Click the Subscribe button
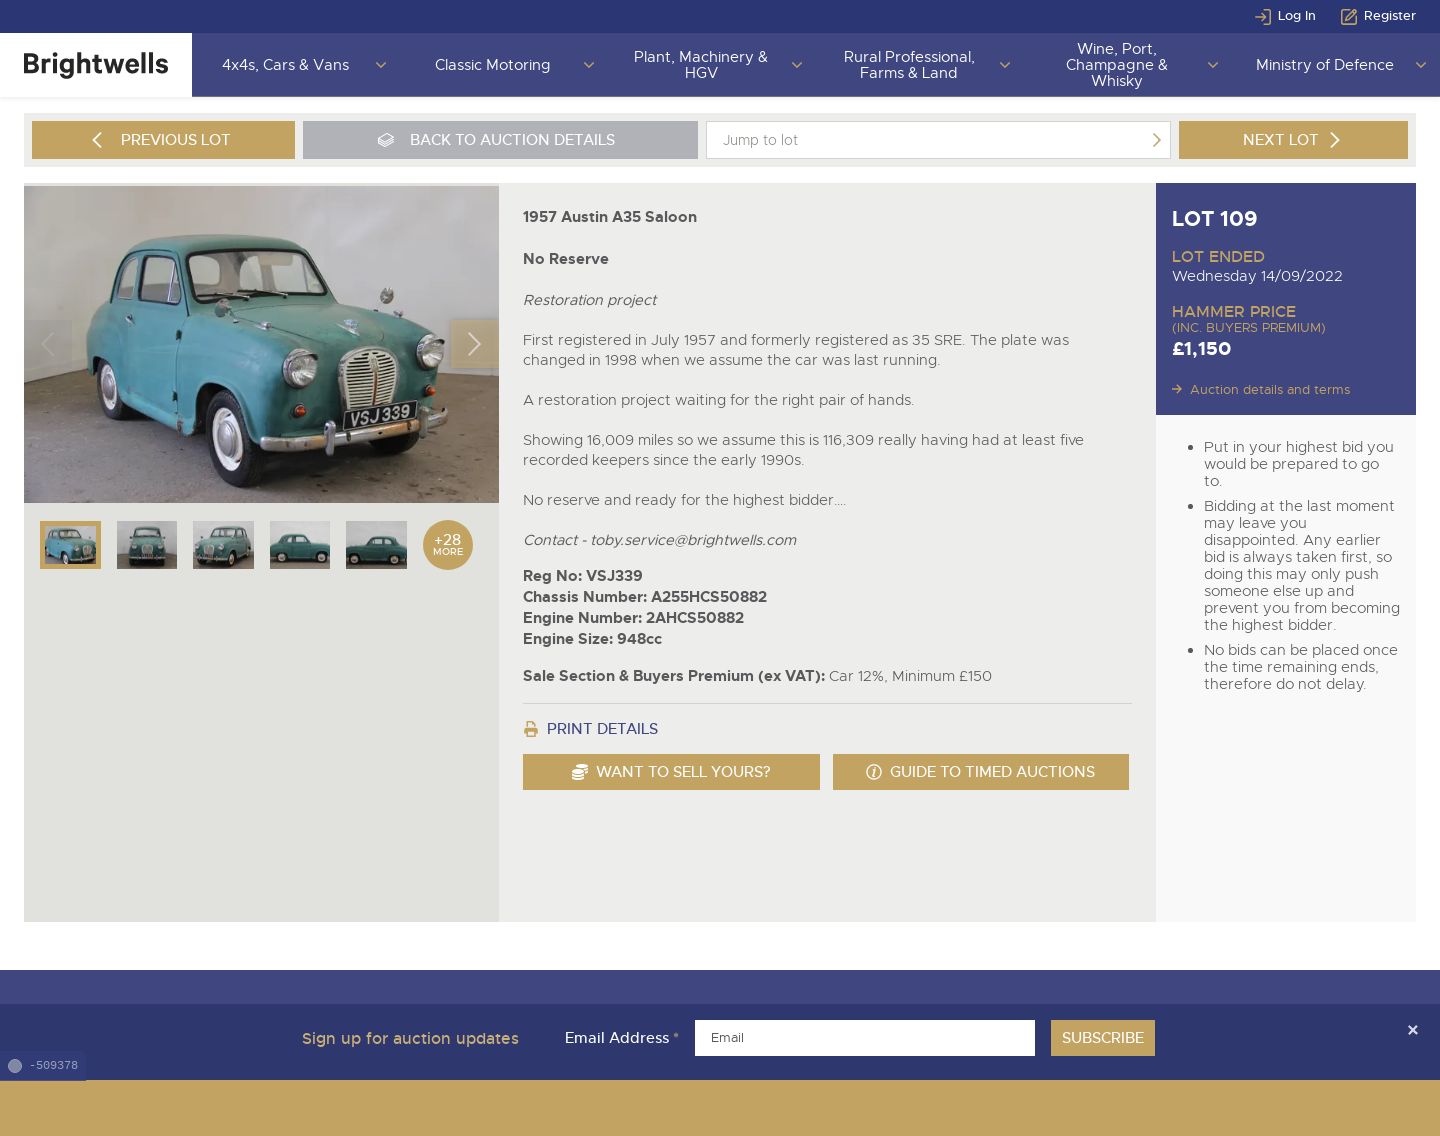1440x1136 pixels. [x=1103, y=1038]
